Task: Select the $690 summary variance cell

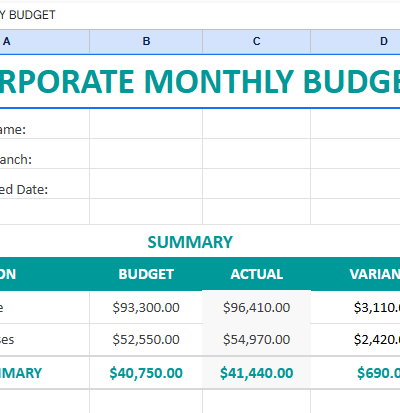Action: (355, 373)
